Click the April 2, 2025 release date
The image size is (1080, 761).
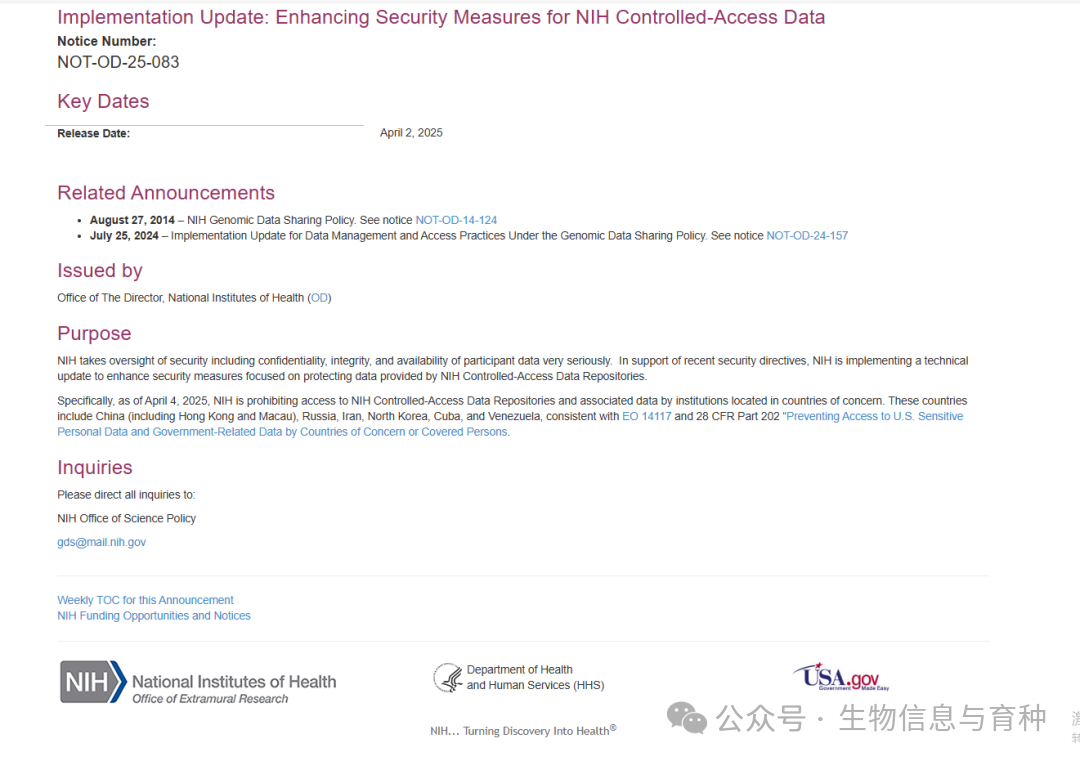[x=411, y=133]
